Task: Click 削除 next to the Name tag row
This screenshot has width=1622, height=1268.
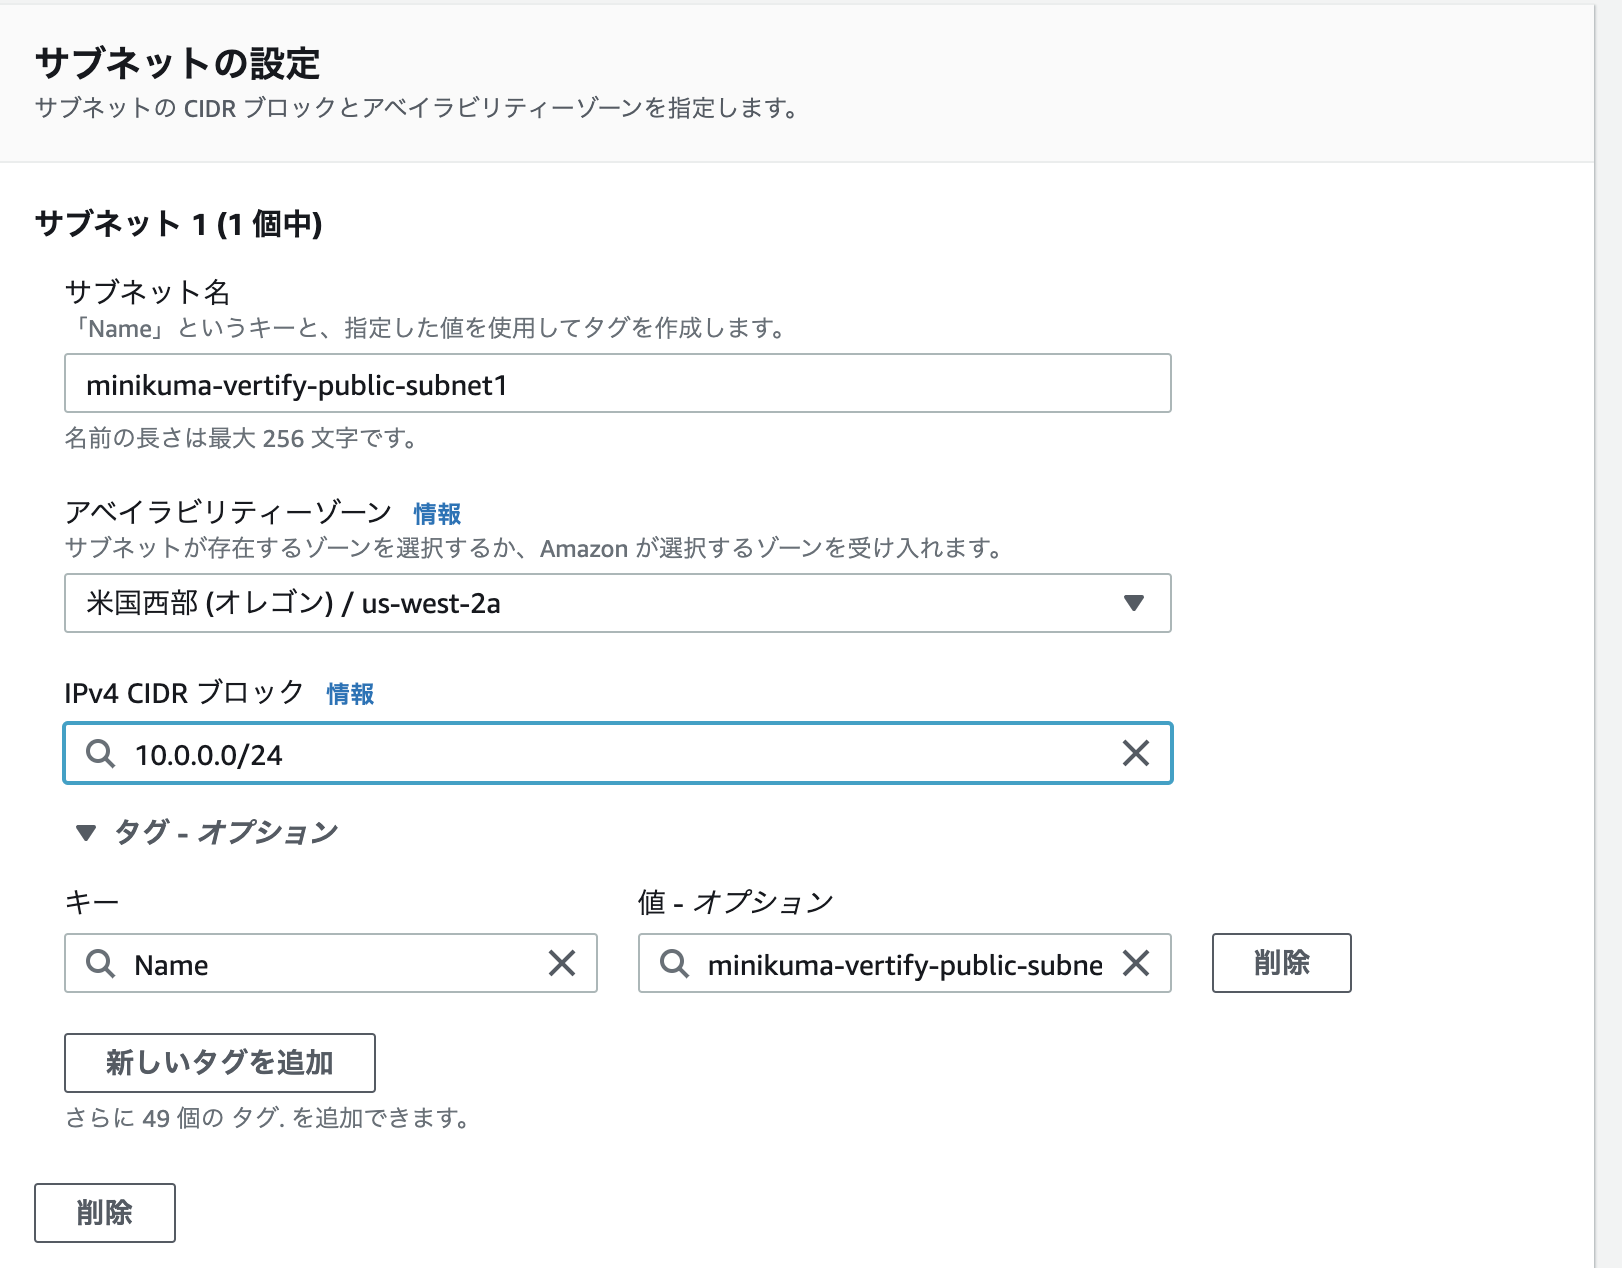Action: [1281, 963]
